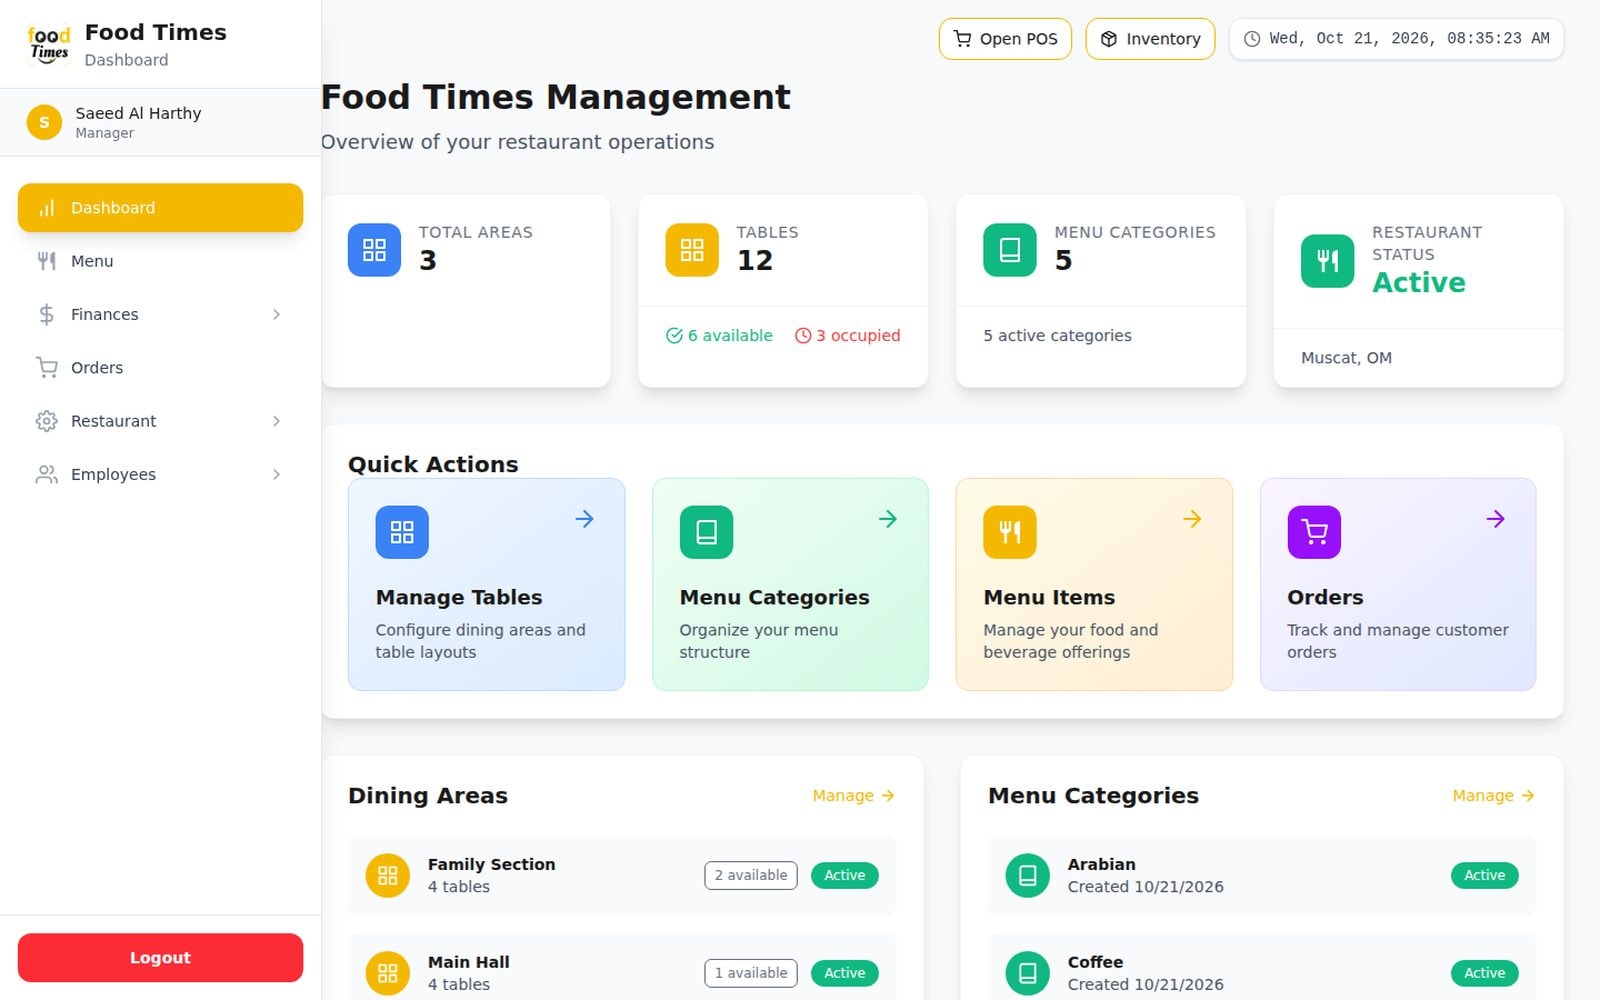This screenshot has height=1000, width=1600.
Task: Click the 1 available badge for Main Hall
Action: (x=751, y=974)
